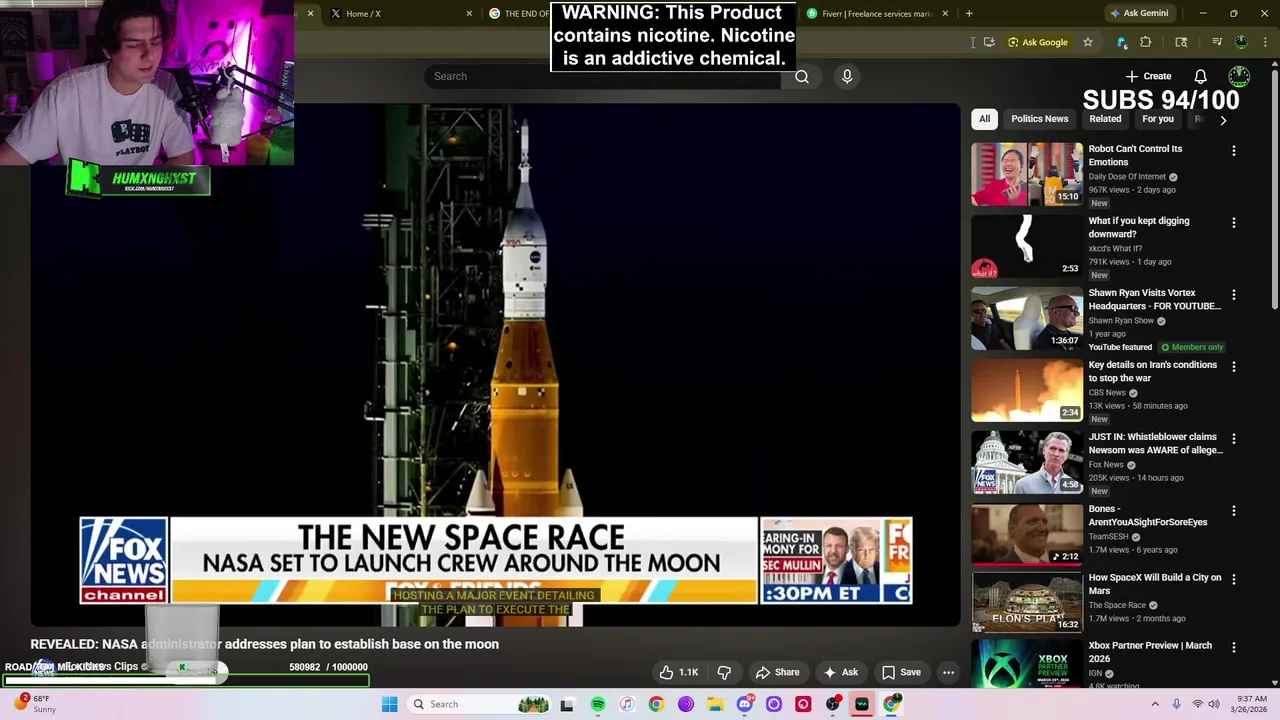Open options for Key details on Iran's video
The width and height of the screenshot is (1280, 720).
1234,367
